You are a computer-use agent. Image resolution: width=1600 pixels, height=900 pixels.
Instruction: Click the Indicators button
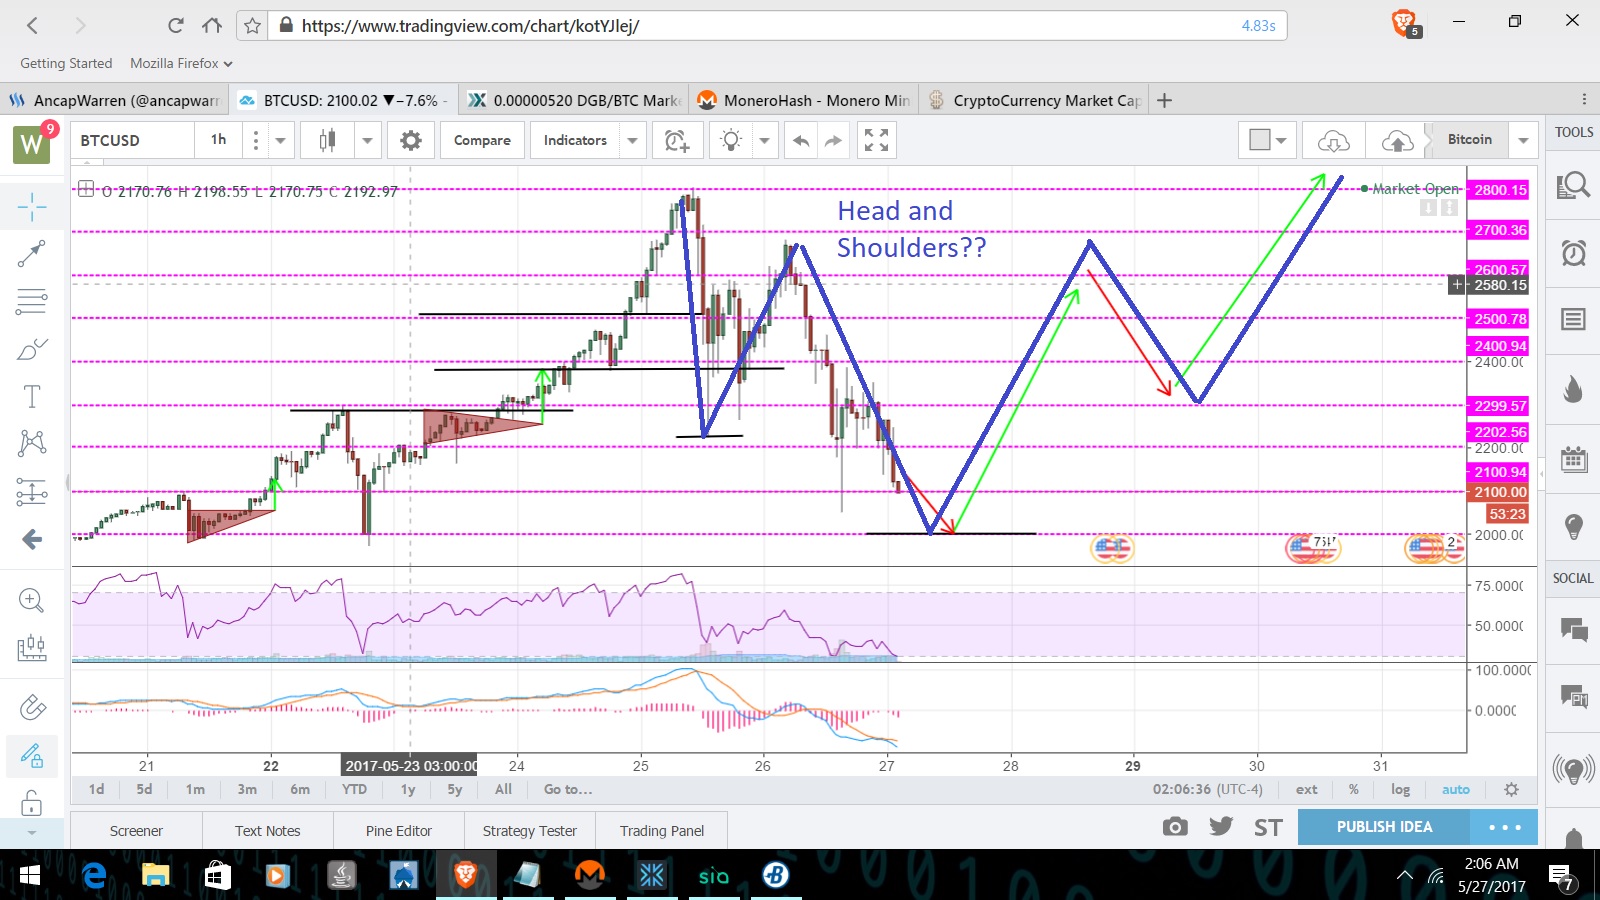tap(575, 141)
